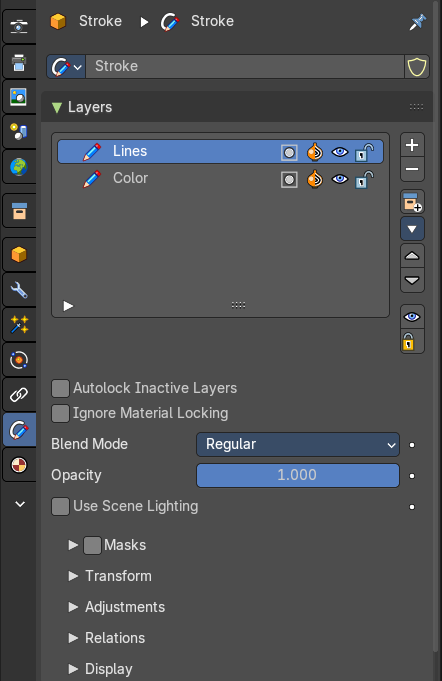The width and height of the screenshot is (442, 681).
Task: Toggle mask icon on Lines layer
Action: [289, 152]
